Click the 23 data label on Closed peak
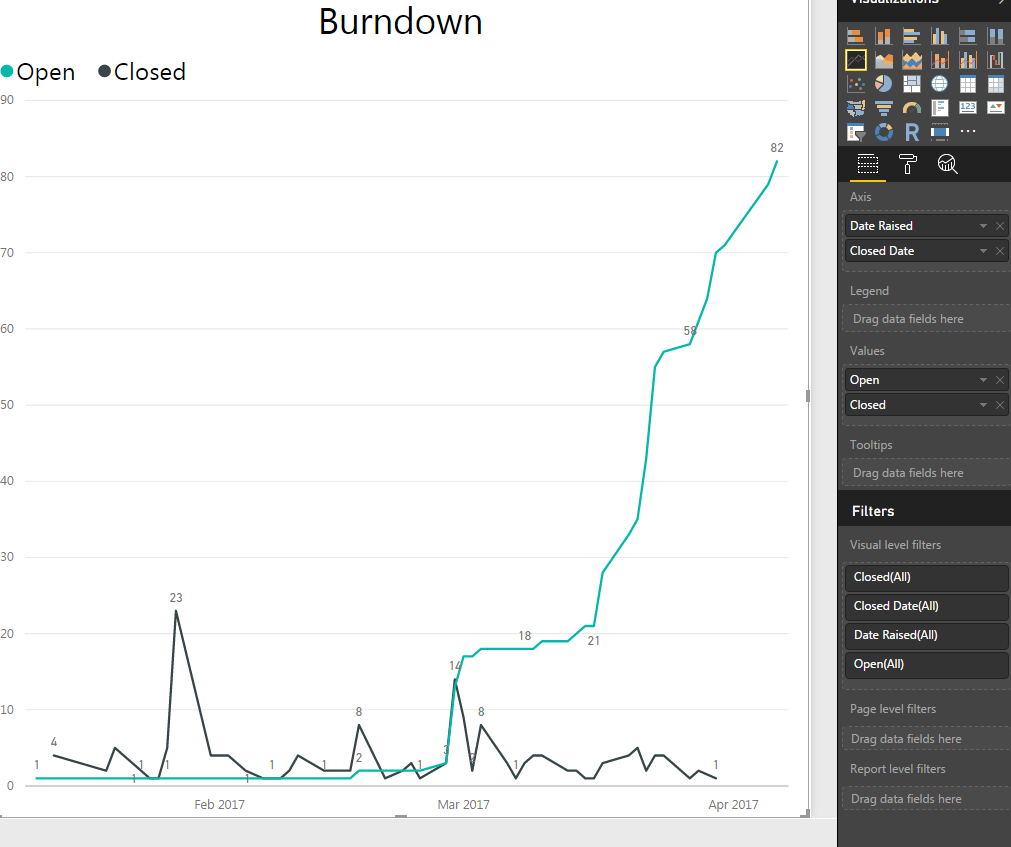The width and height of the screenshot is (1011, 847). pos(176,598)
